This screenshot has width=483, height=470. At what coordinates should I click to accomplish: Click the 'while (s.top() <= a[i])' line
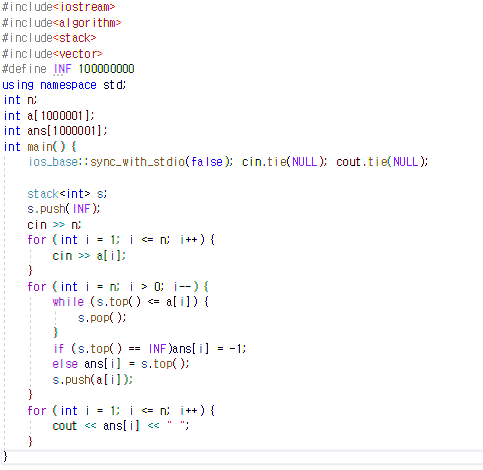click(x=130, y=302)
